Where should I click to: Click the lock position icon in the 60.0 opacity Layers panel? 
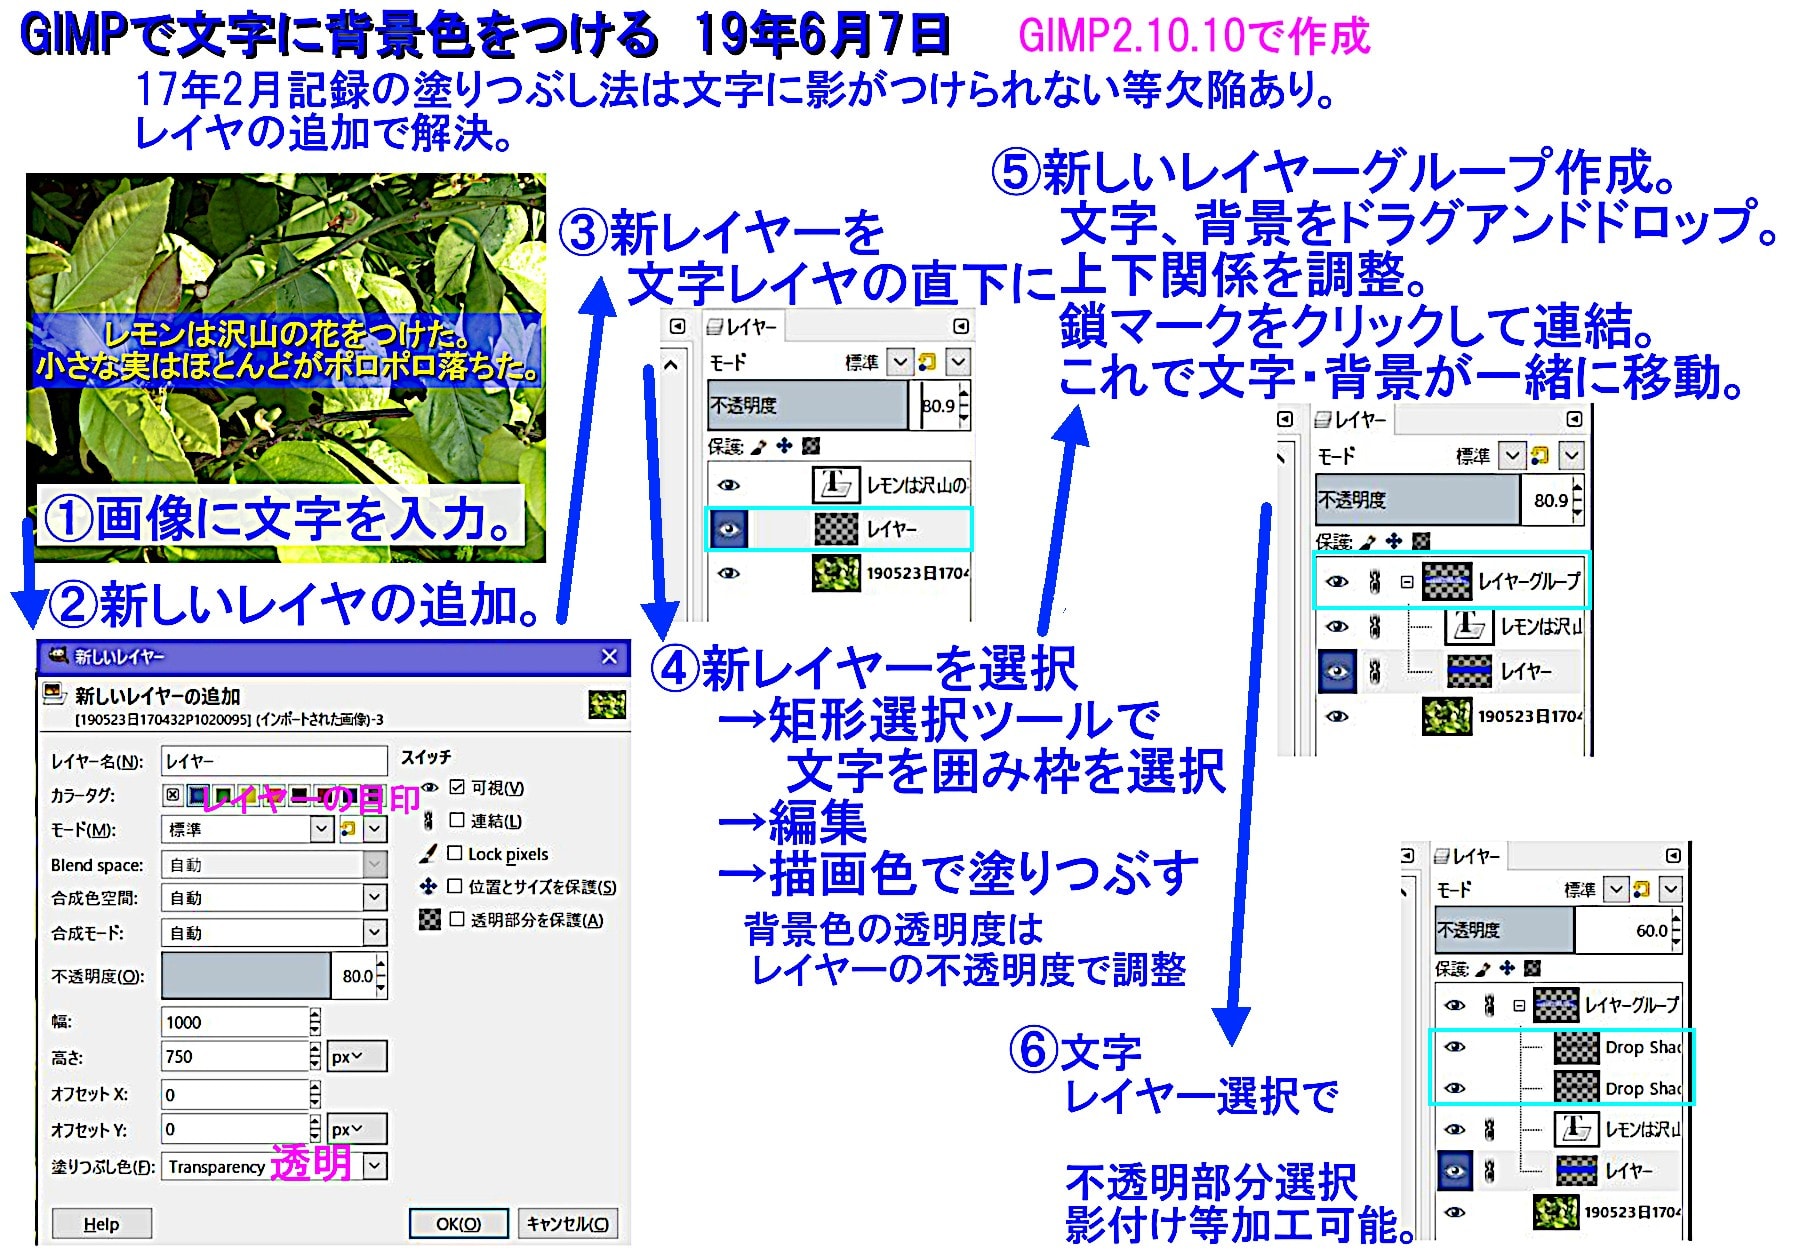coord(1507,968)
